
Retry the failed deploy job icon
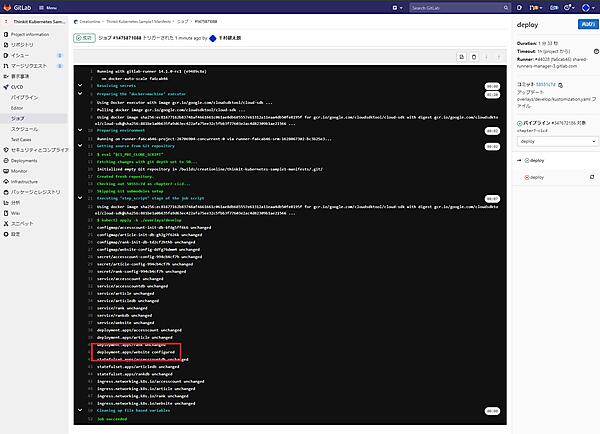click(x=592, y=177)
